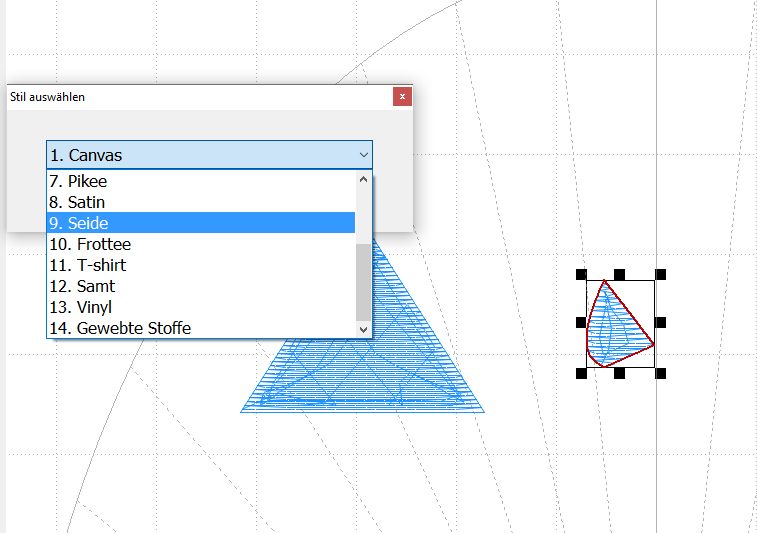The width and height of the screenshot is (757, 533).
Task: Choose '8. Satin' in the dropdown list
Action: coord(201,202)
